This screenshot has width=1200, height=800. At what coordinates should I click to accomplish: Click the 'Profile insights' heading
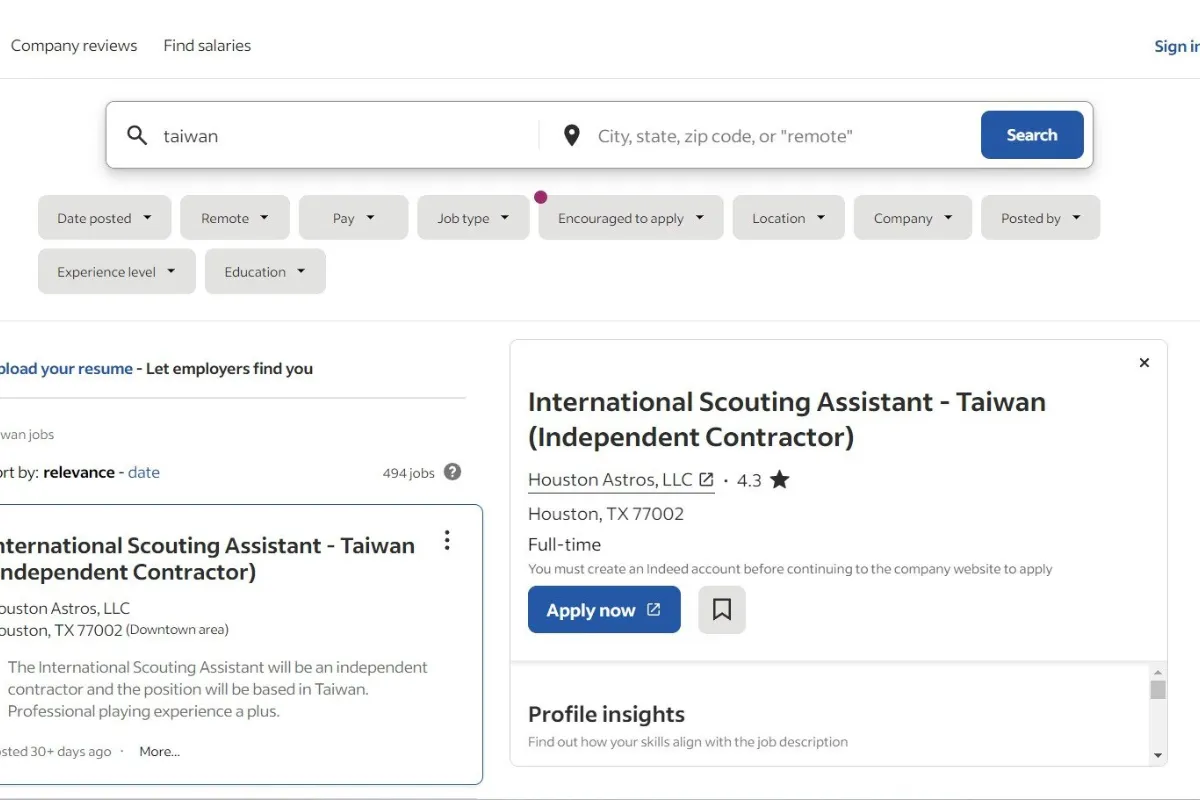click(606, 714)
